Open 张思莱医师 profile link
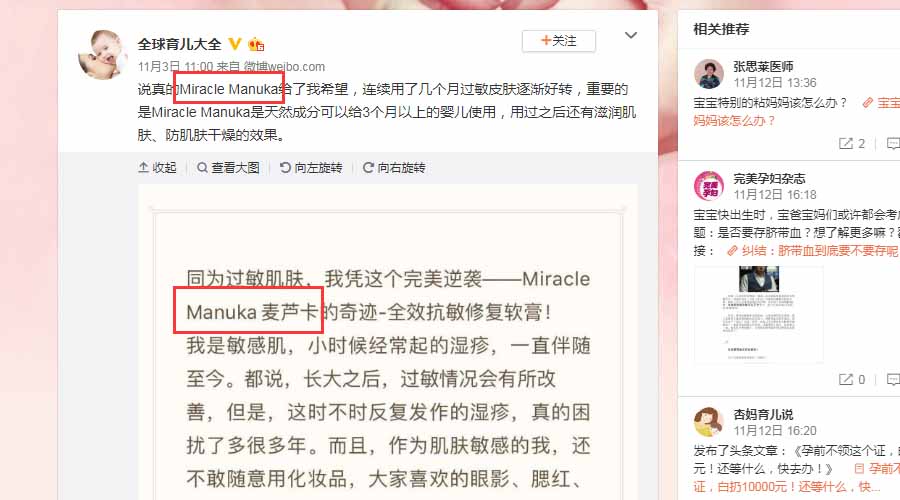900x500 pixels. tap(763, 67)
